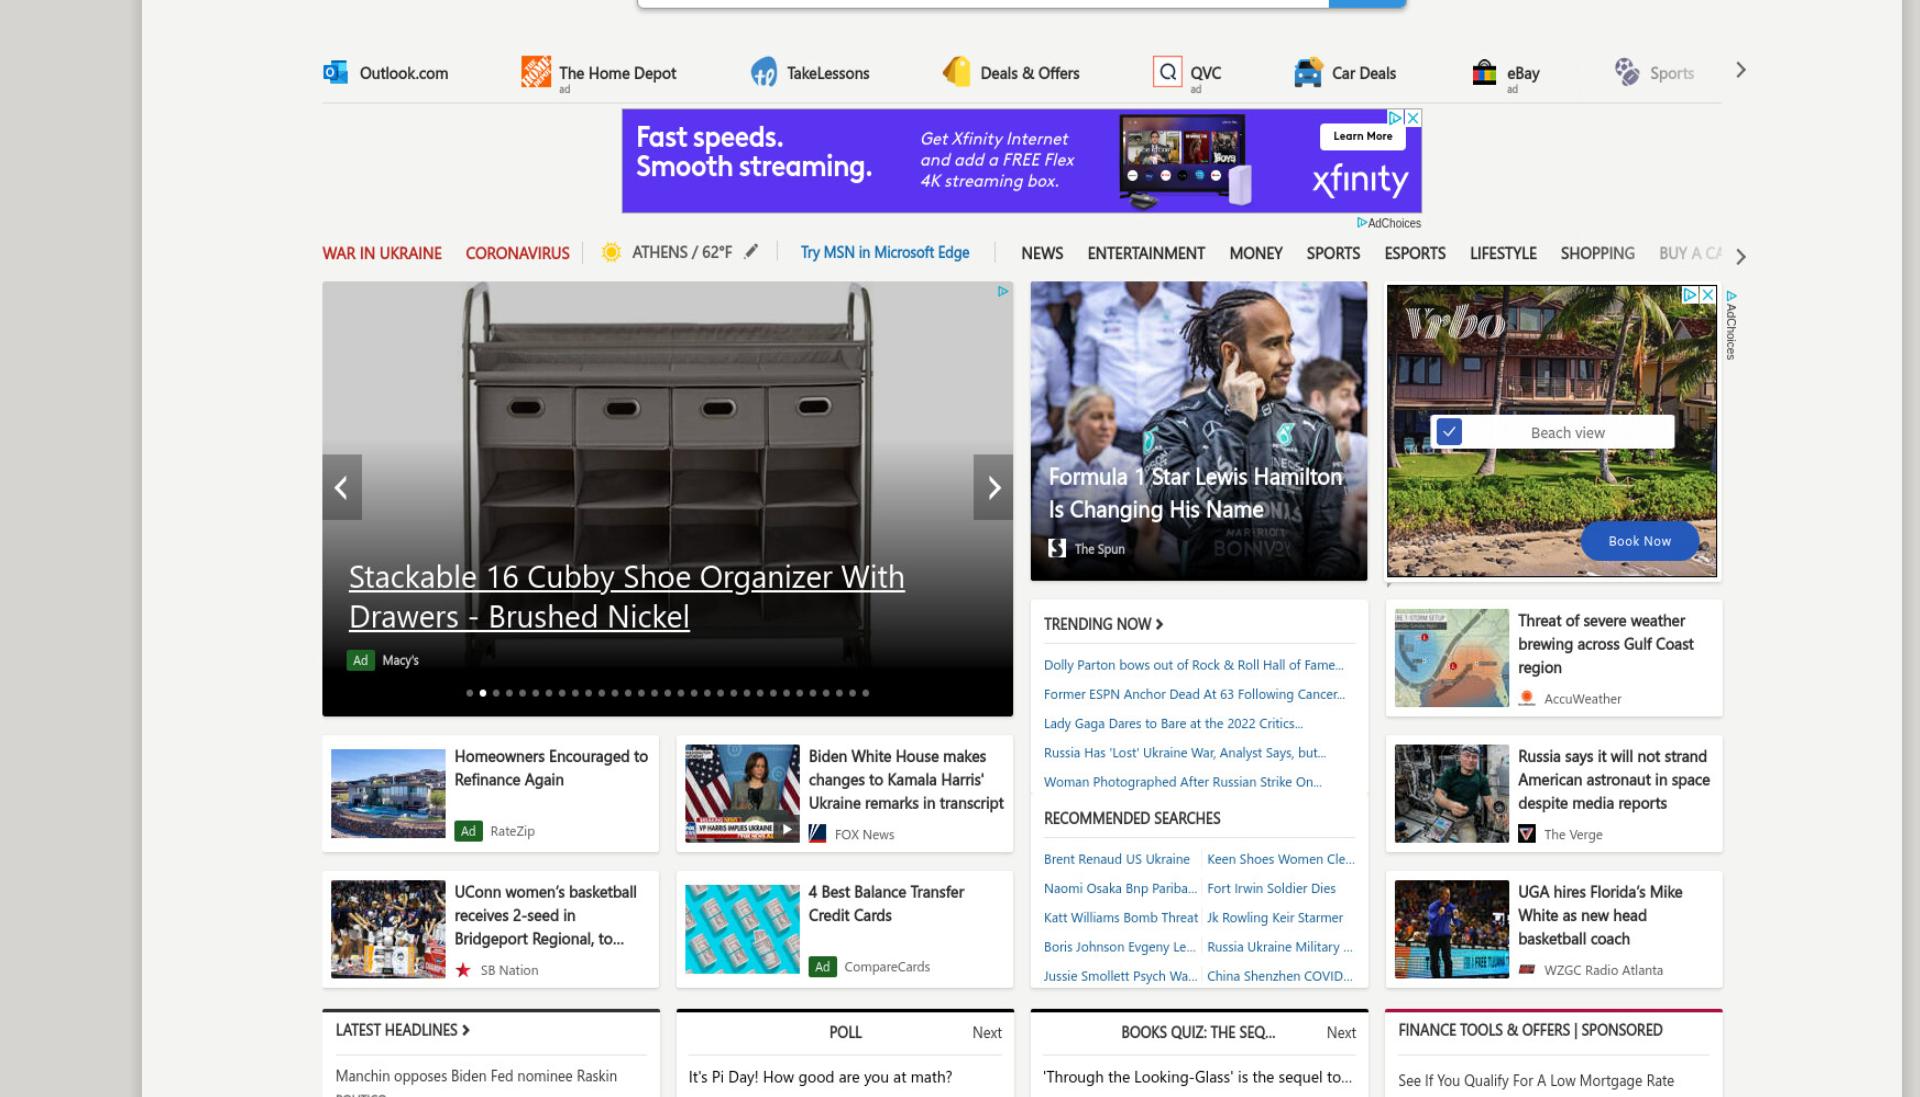1920x1097 pixels.
Task: Open 4 Best Balance Transfer Credit Cards
Action: click(886, 903)
